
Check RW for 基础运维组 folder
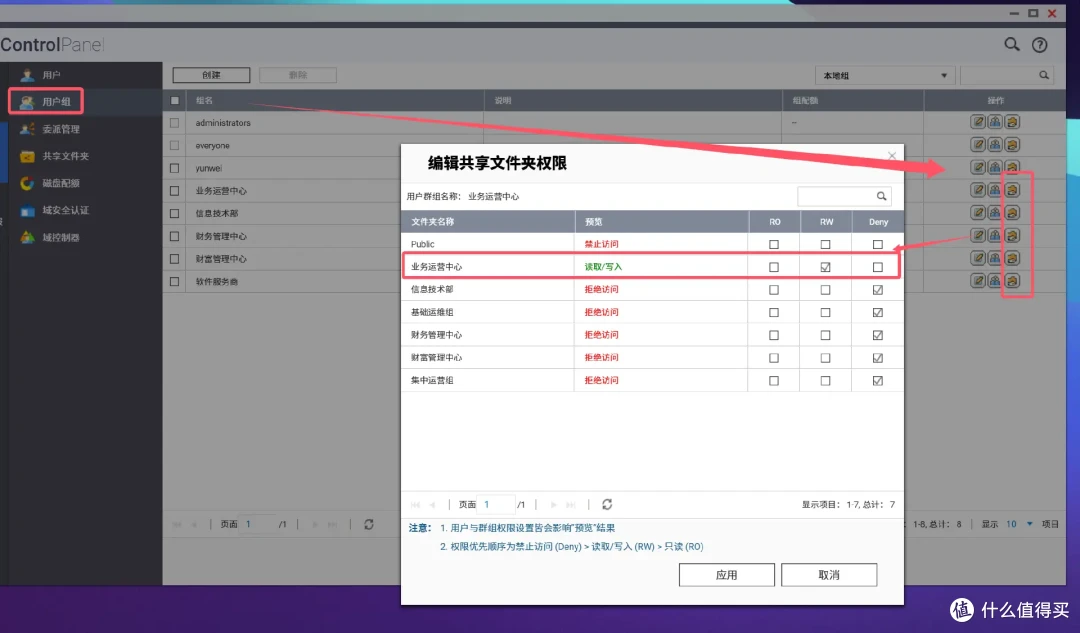pyautogui.click(x=825, y=313)
